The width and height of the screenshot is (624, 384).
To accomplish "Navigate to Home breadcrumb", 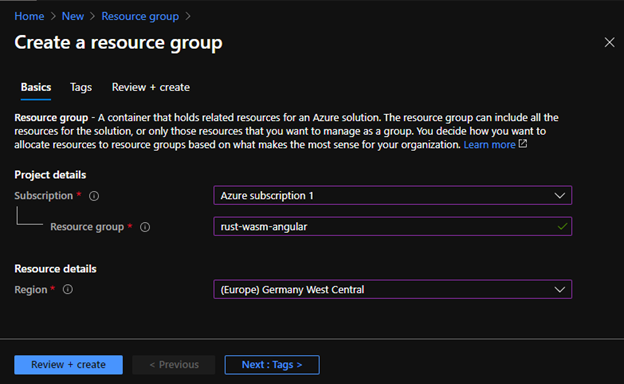I will pyautogui.click(x=29, y=16).
